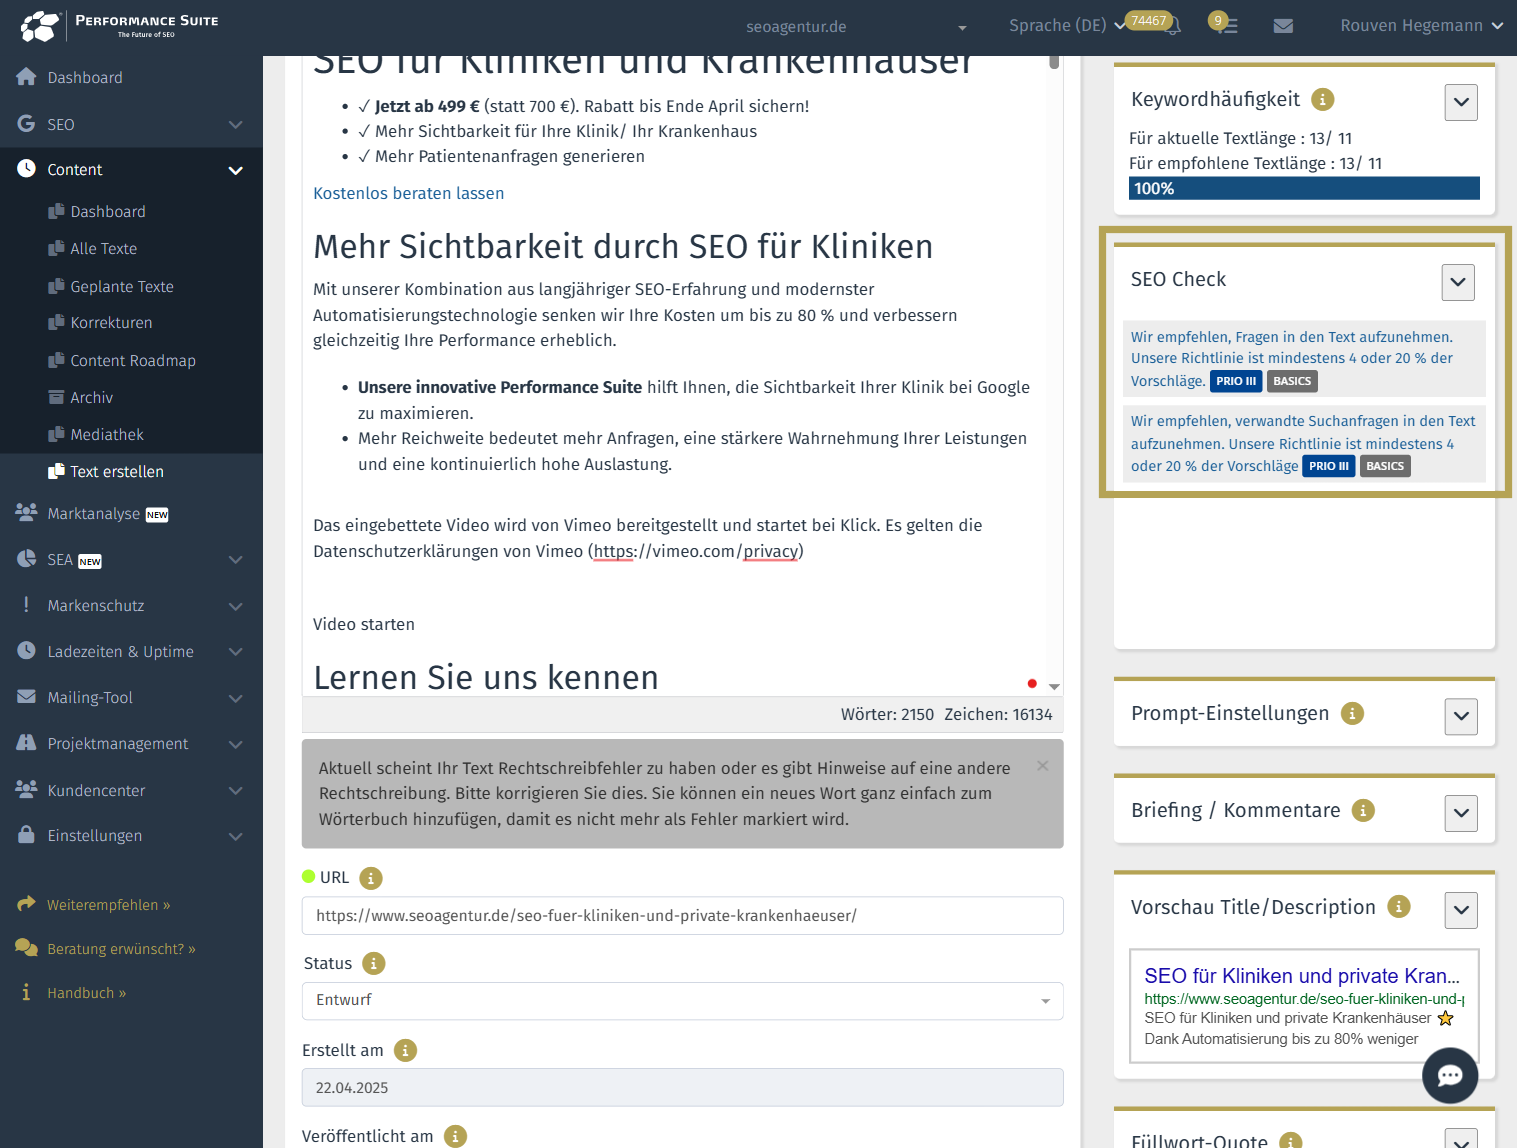Click Keywordhäufigkeit info icon
The image size is (1517, 1148).
1322,99
